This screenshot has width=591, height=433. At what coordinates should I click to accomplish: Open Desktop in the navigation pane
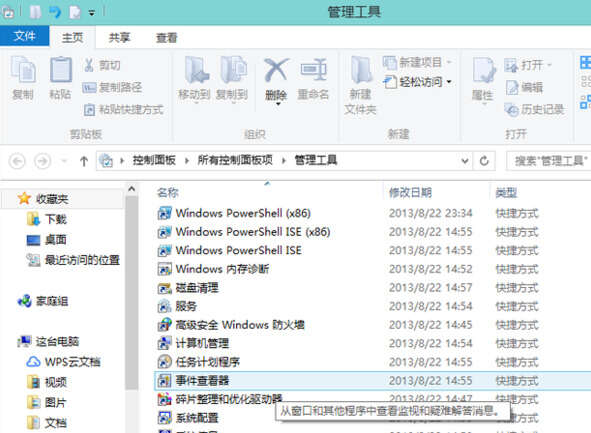[x=55, y=239]
